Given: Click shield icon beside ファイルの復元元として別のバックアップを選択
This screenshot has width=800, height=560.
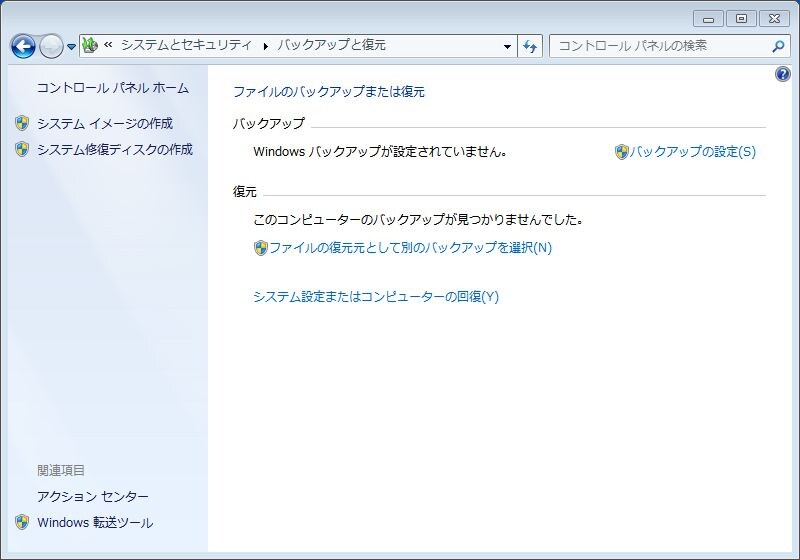Looking at the screenshot, I should 261,248.
